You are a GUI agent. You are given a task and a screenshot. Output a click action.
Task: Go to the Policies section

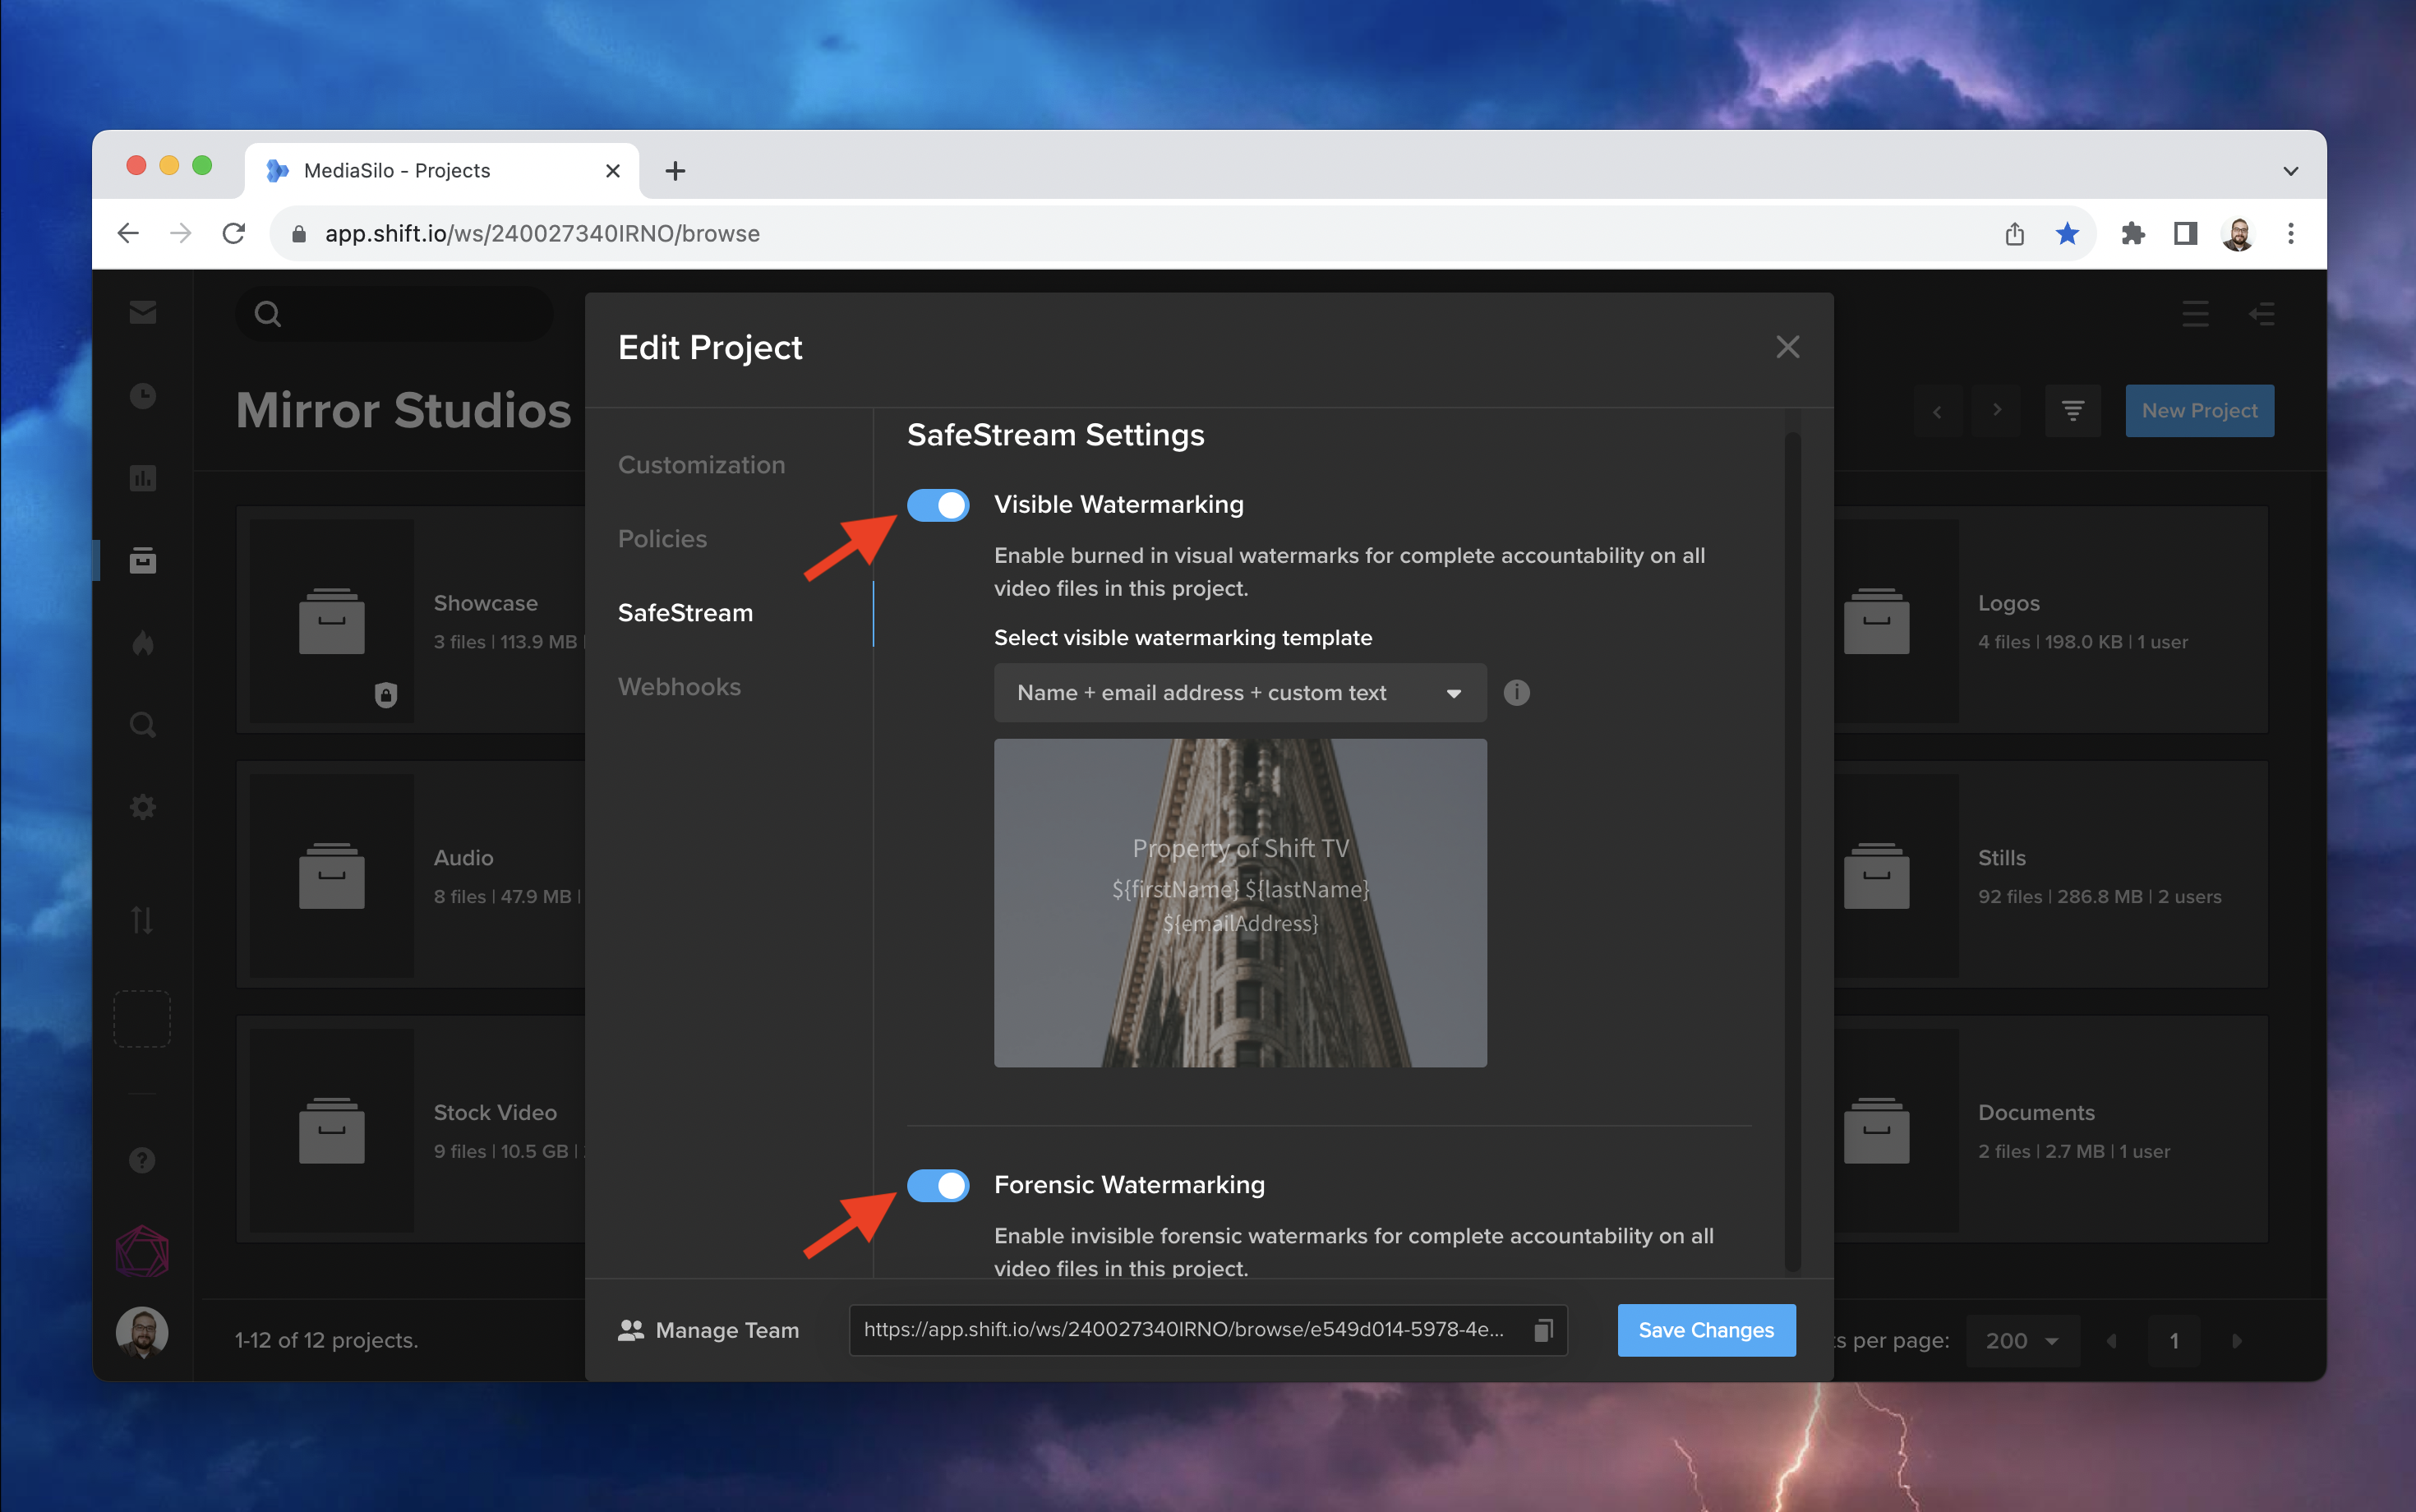662,539
